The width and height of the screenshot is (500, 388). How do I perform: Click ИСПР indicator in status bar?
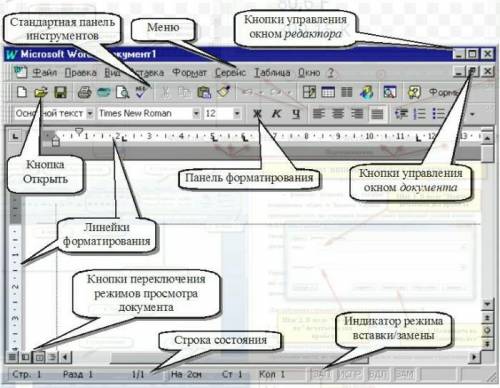click(350, 374)
